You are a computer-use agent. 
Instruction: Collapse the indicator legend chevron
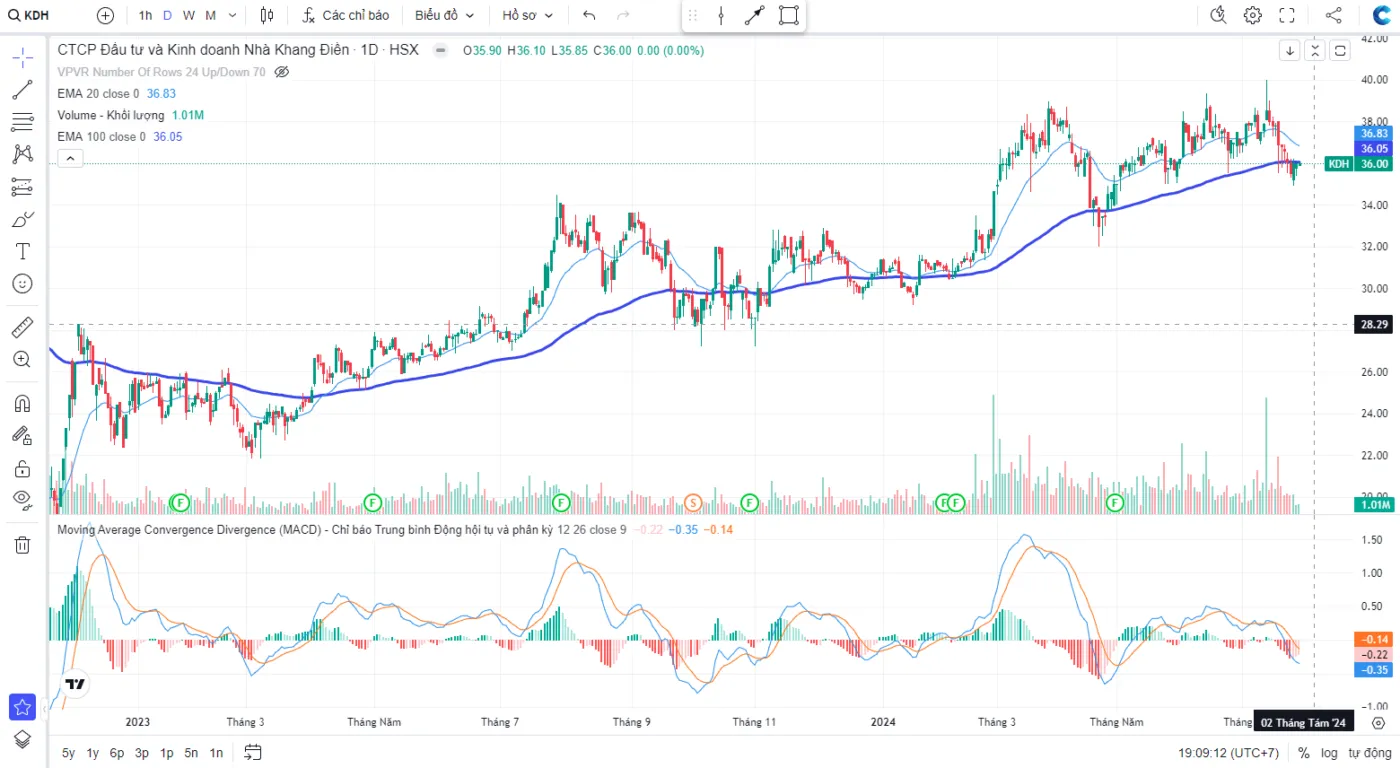tap(70, 158)
